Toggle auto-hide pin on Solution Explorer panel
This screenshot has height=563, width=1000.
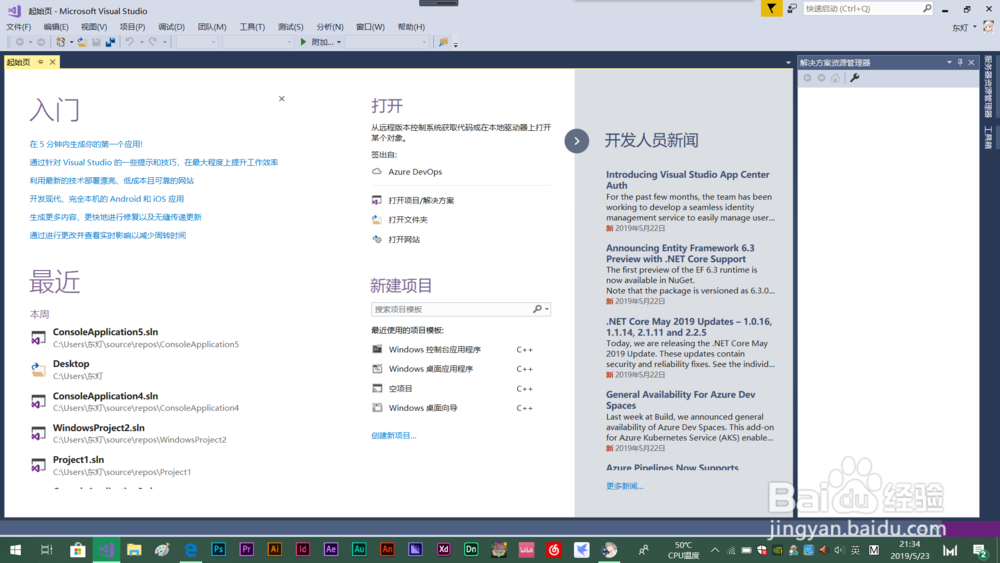(960, 62)
